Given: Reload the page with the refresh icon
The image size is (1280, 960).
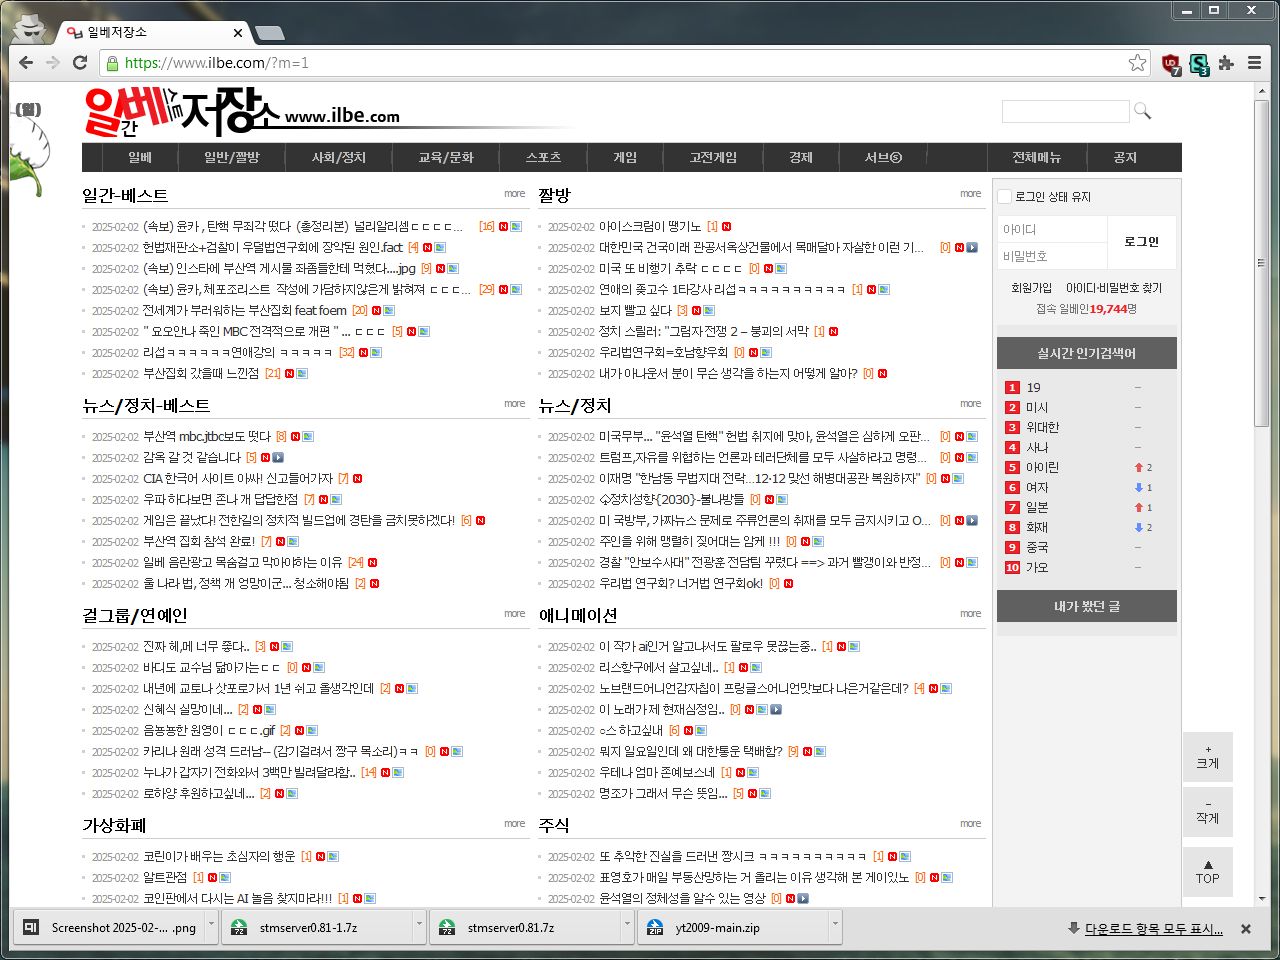Looking at the screenshot, I should click(80, 63).
